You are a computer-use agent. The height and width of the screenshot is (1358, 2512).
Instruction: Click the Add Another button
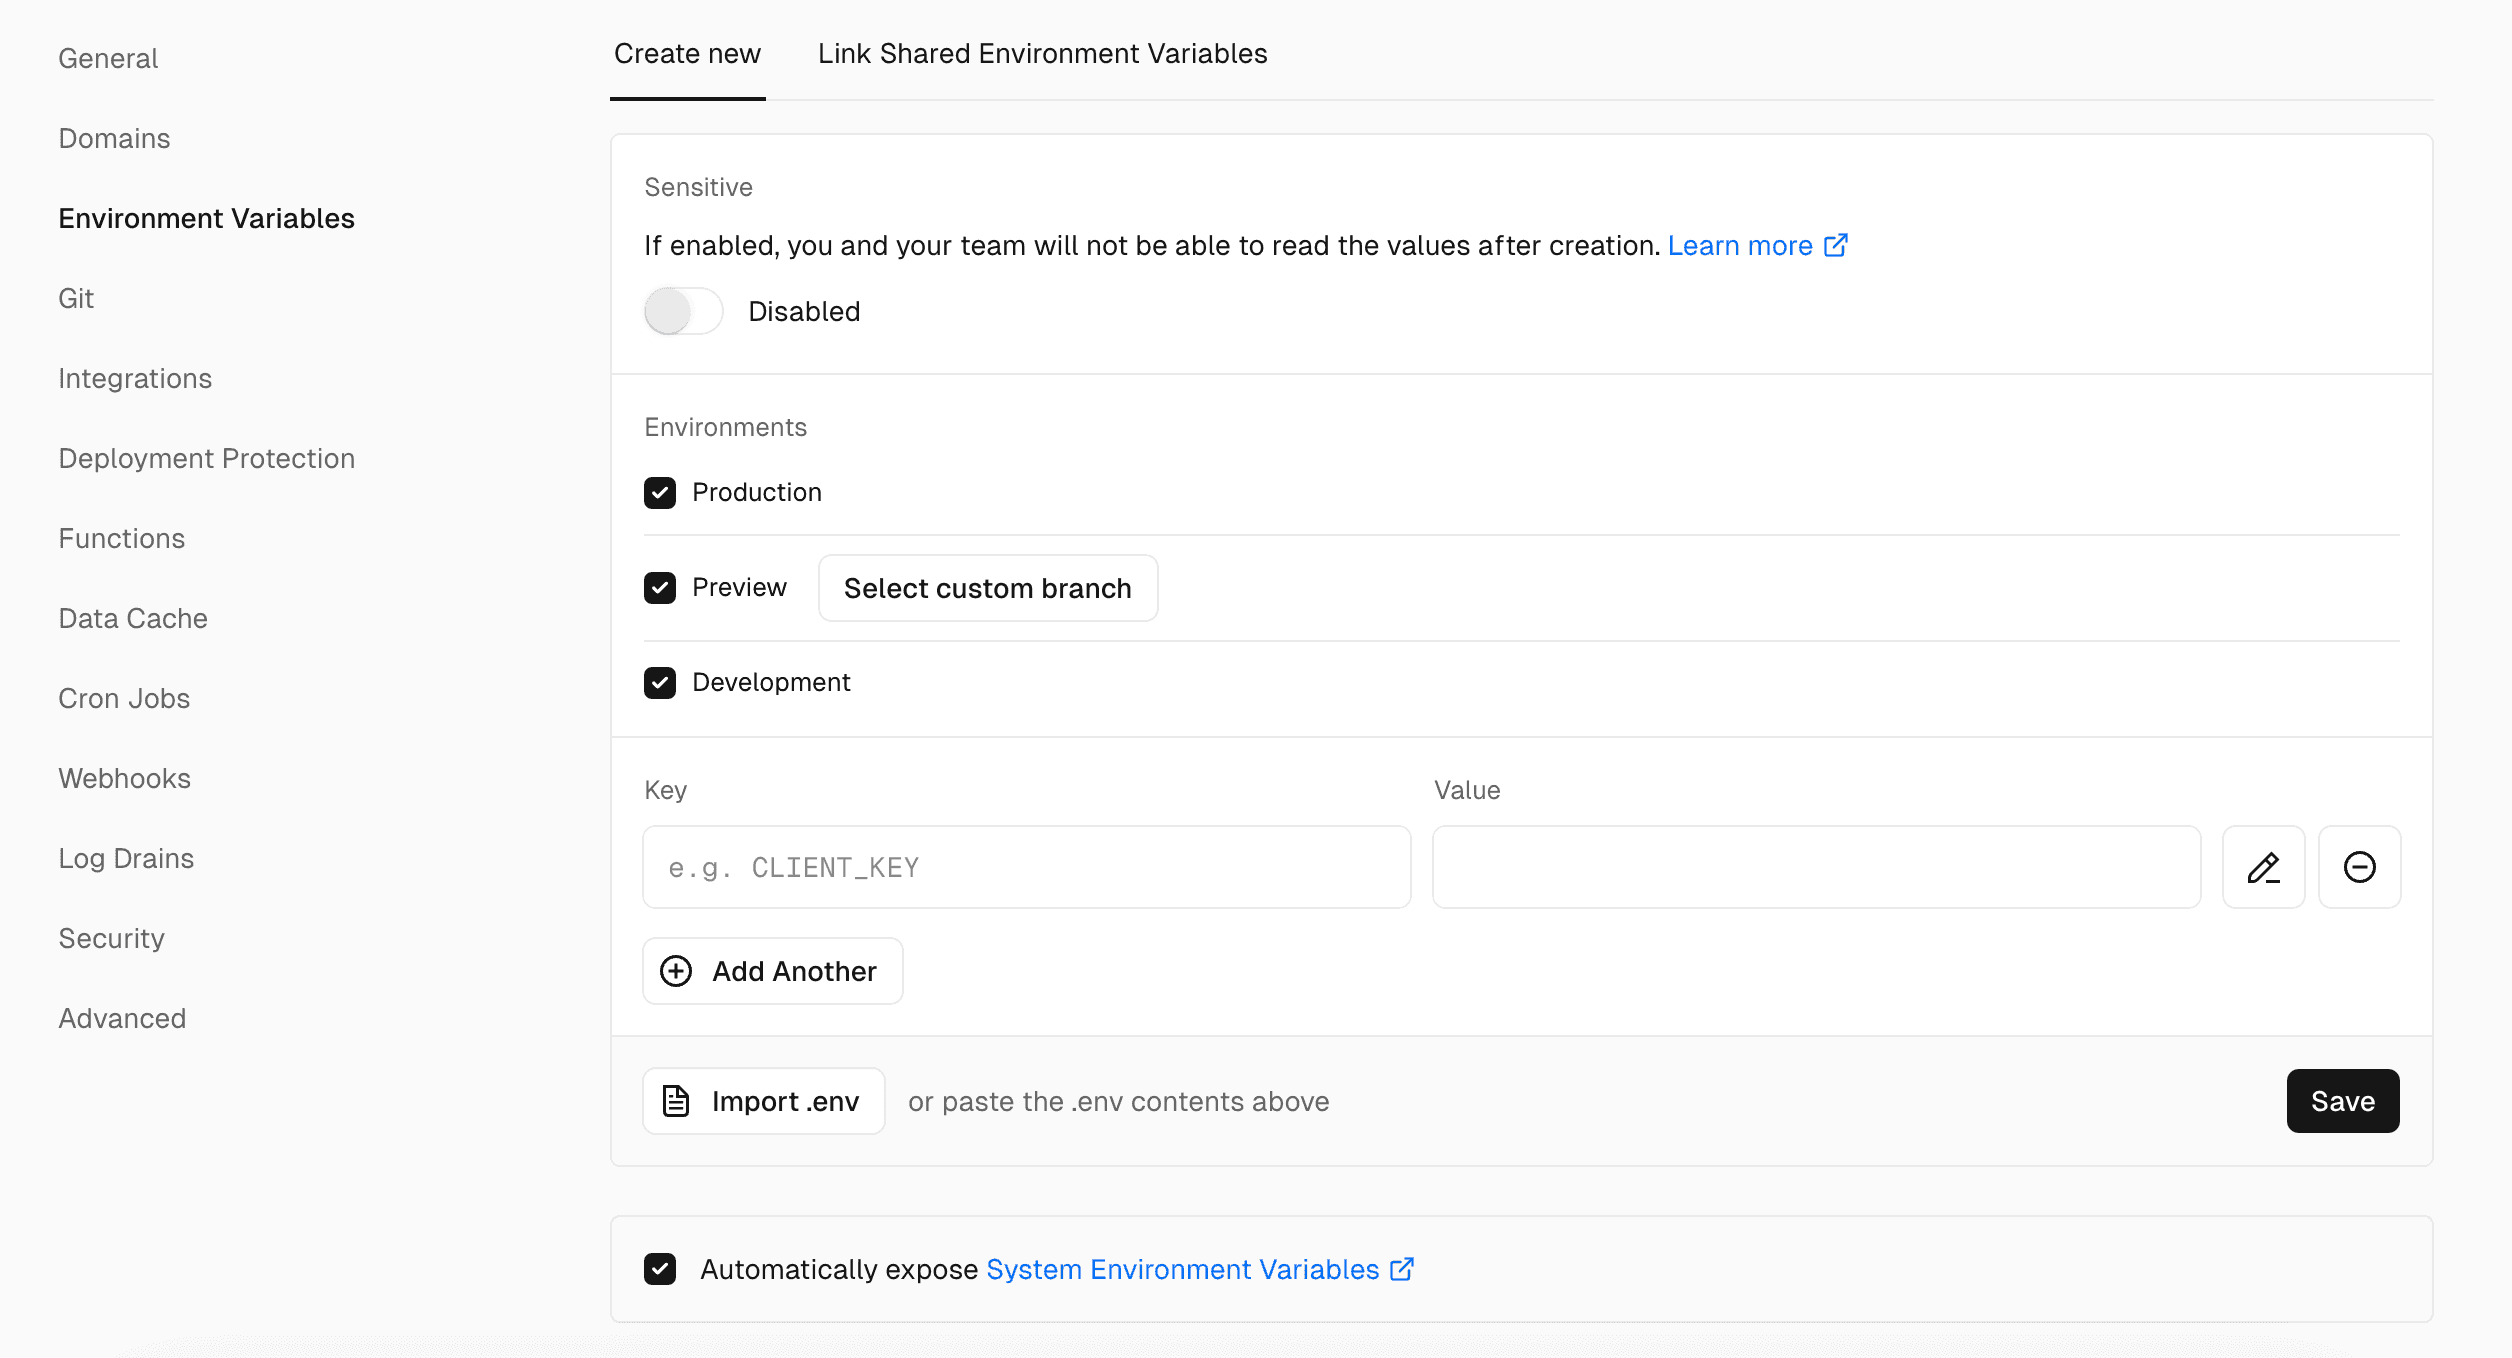coord(773,971)
